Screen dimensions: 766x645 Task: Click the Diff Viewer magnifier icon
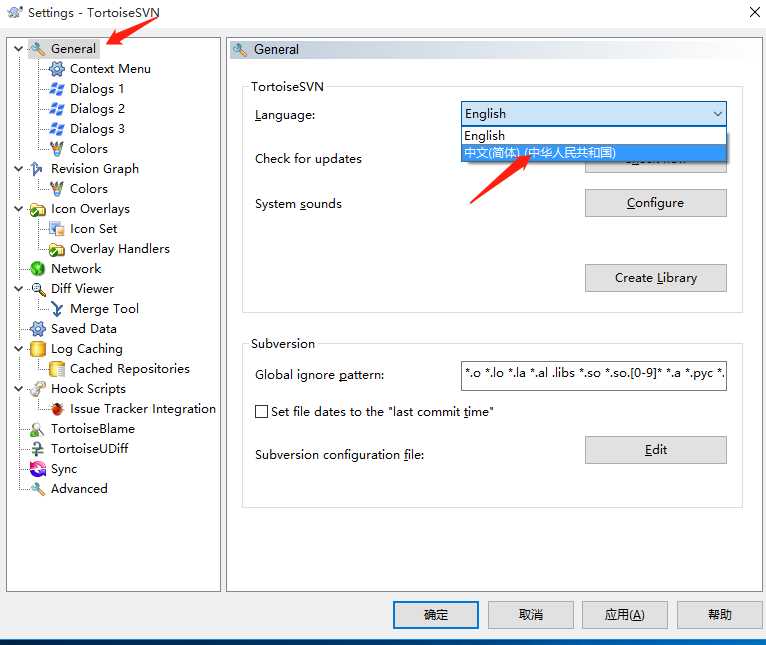tap(38, 289)
